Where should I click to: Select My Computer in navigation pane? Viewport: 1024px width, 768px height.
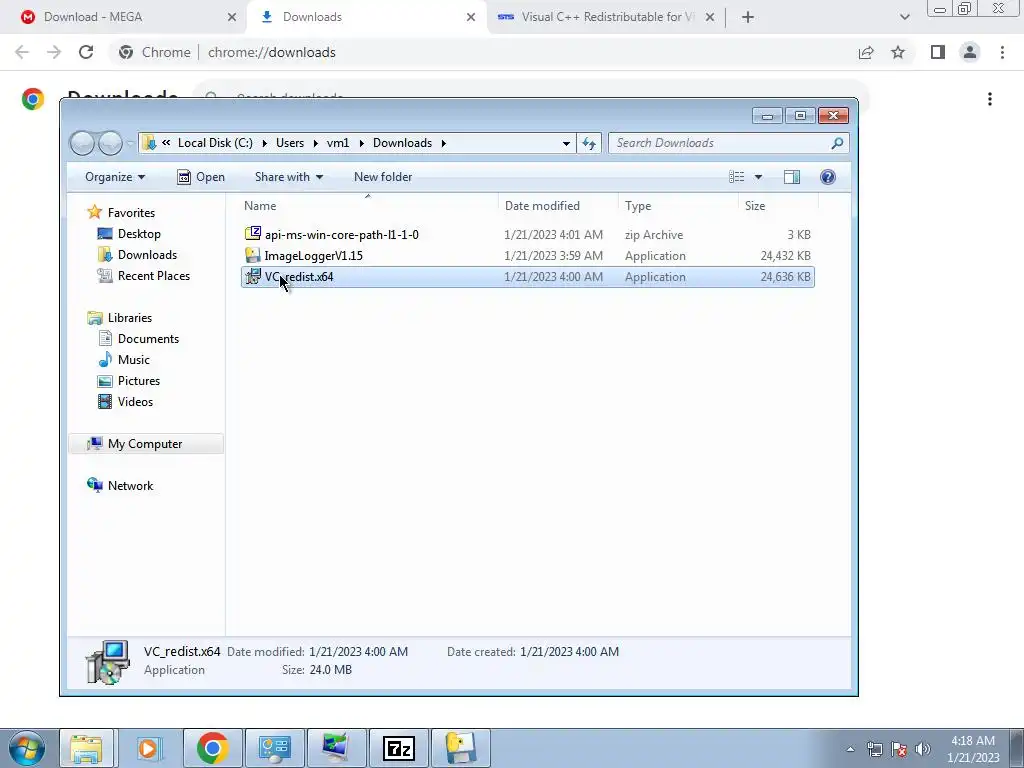click(x=145, y=444)
